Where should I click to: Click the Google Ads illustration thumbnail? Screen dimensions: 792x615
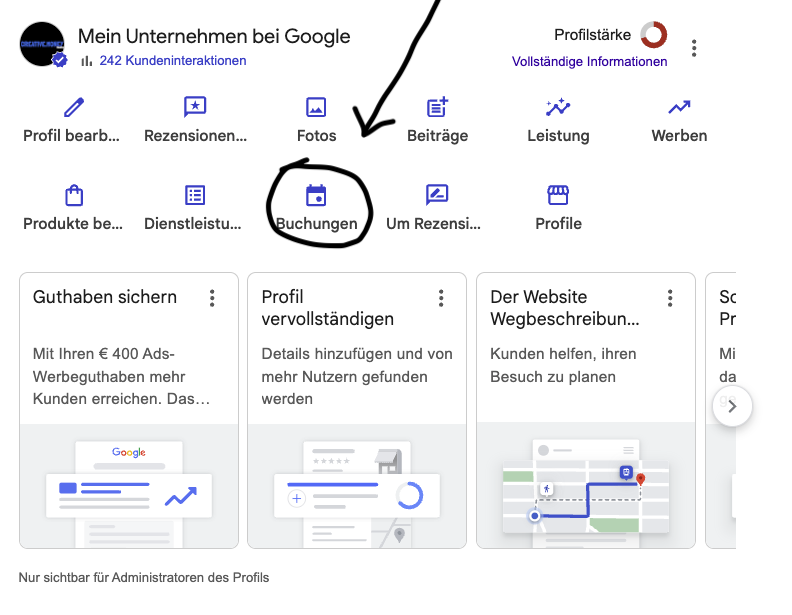[129, 486]
